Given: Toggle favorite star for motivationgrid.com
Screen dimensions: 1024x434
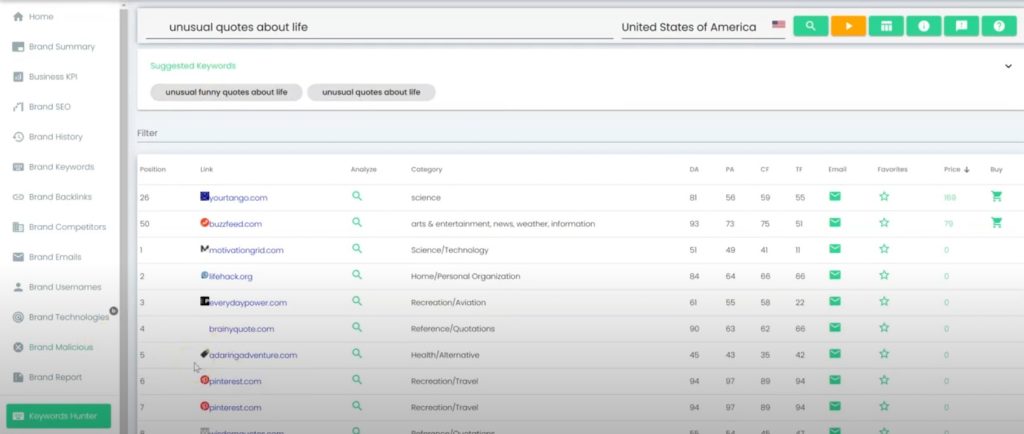Looking at the screenshot, I should click(x=884, y=249).
